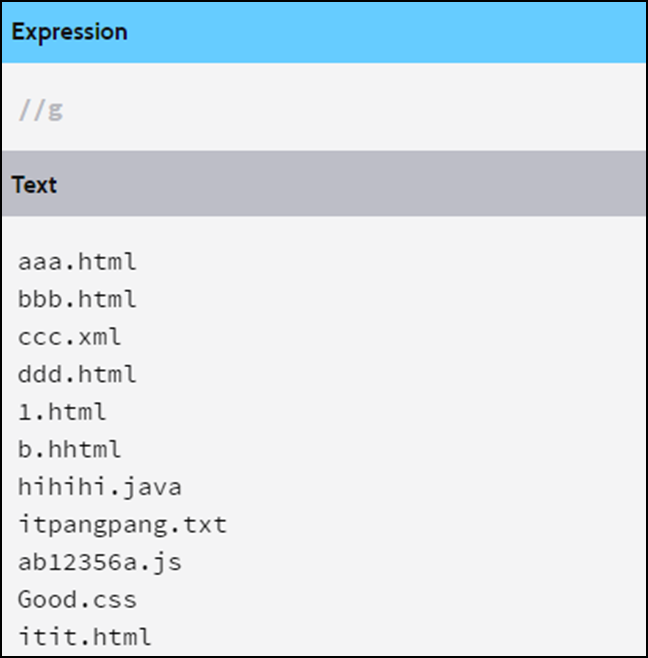The width and height of the screenshot is (648, 658).
Task: Click the Expression header bar
Action: click(324, 33)
